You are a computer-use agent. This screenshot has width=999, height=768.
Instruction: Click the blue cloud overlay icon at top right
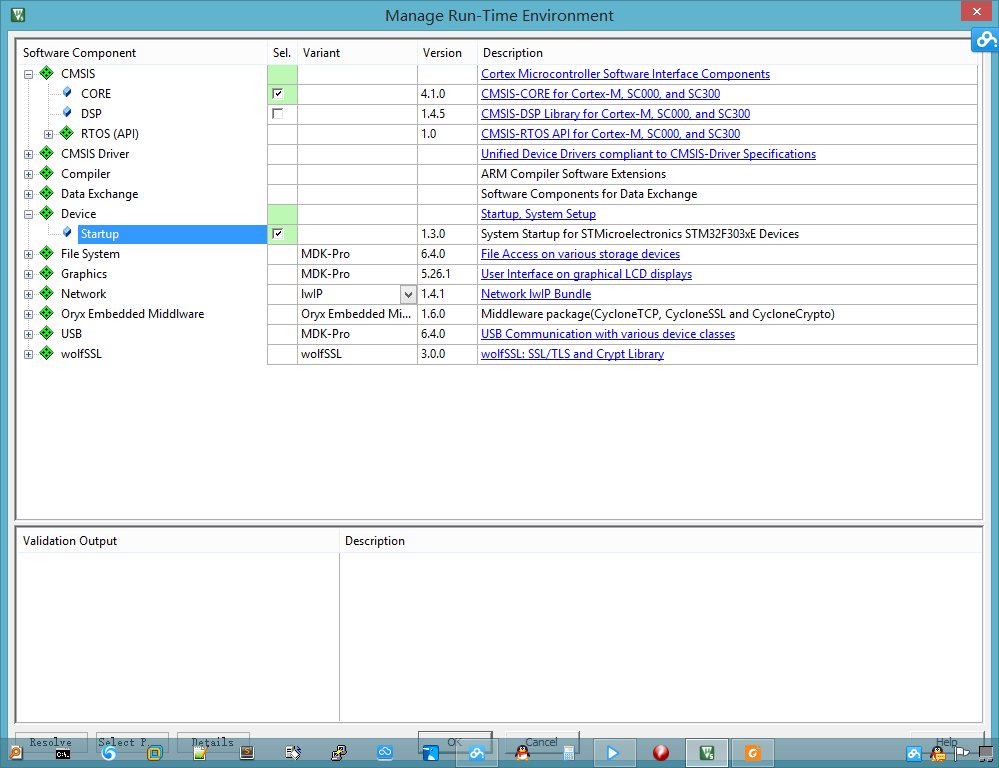(x=985, y=40)
